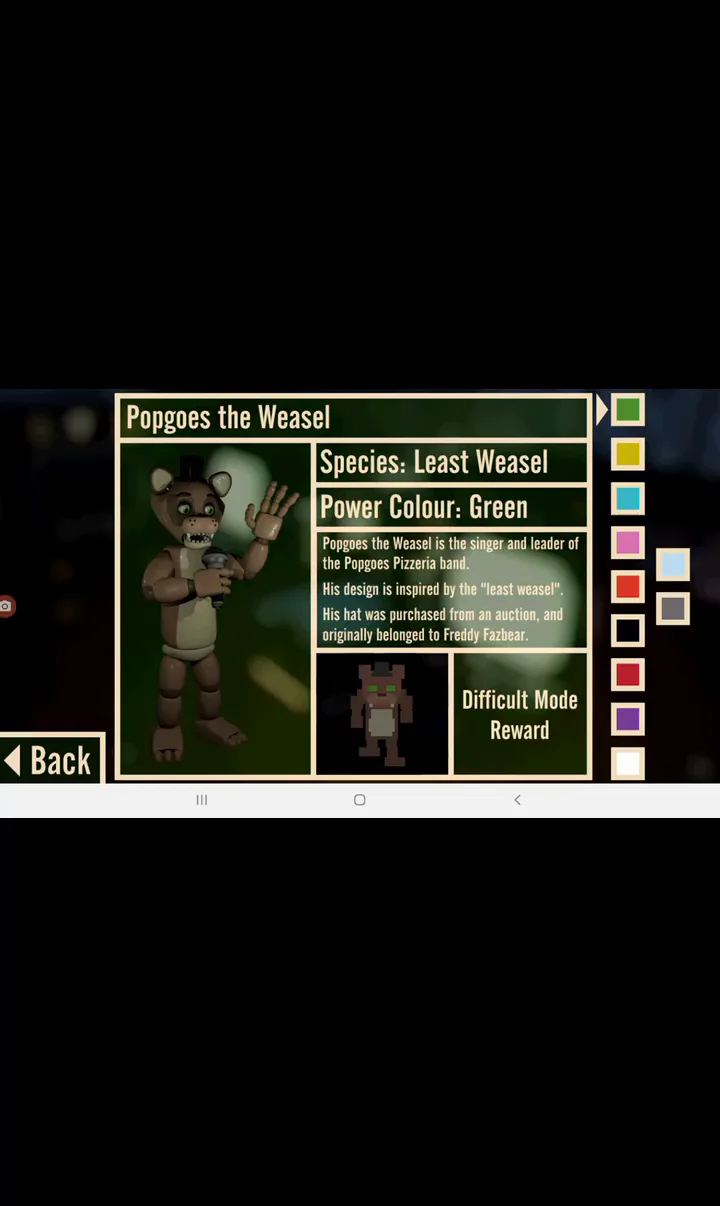Select the orange-red color swatch
The image size is (720, 1206).
(x=627, y=586)
